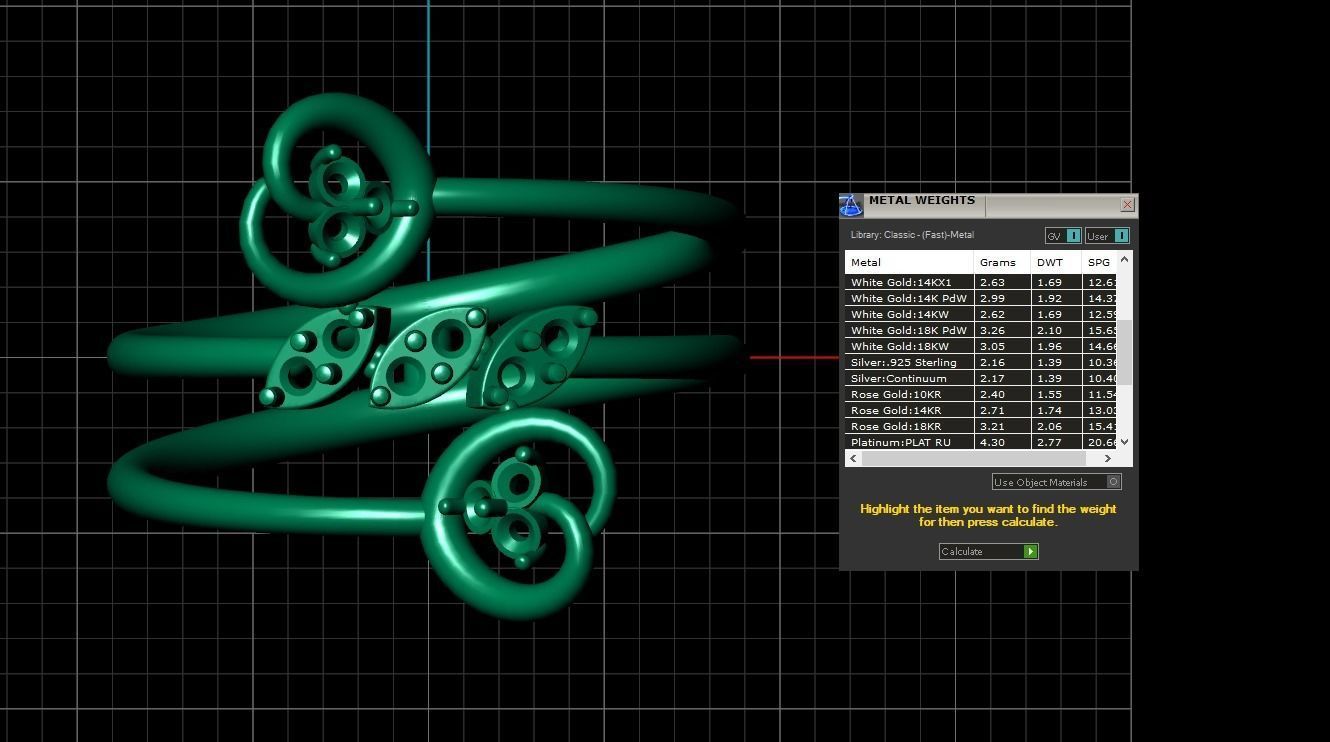Select the White Gold:14K PdW row

tap(981, 298)
